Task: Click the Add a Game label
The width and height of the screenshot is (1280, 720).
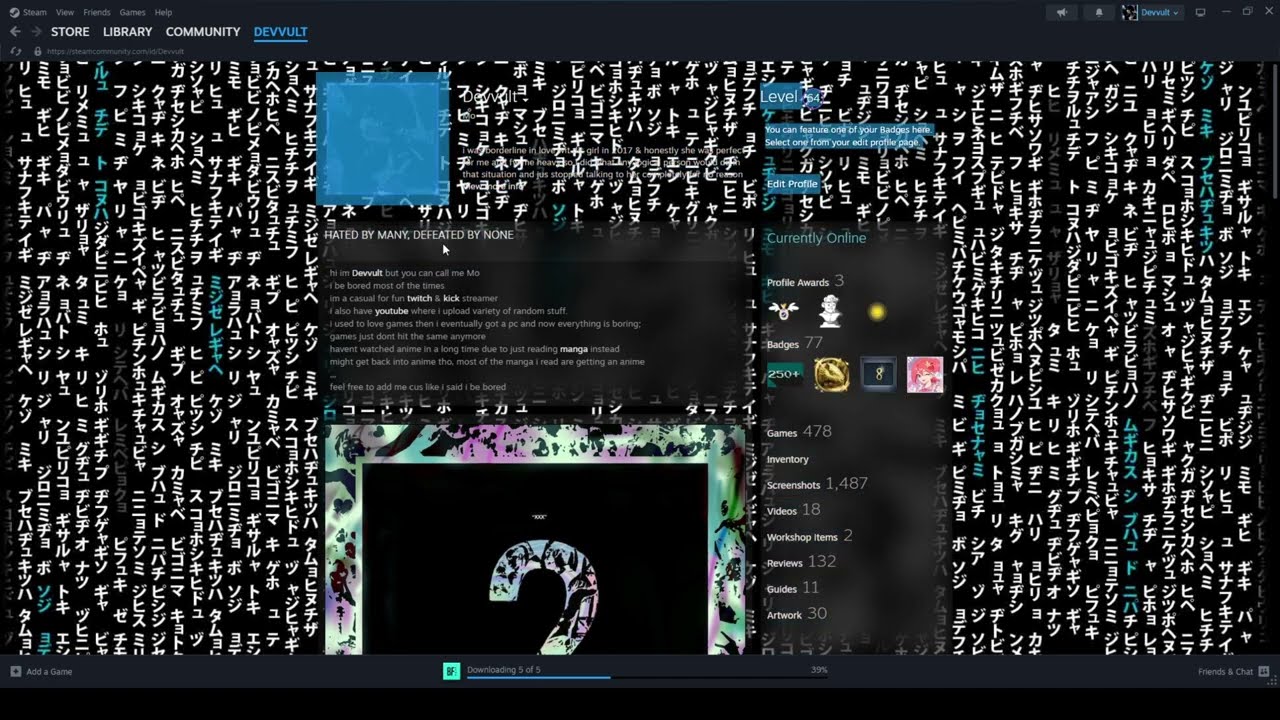Action: (49, 672)
